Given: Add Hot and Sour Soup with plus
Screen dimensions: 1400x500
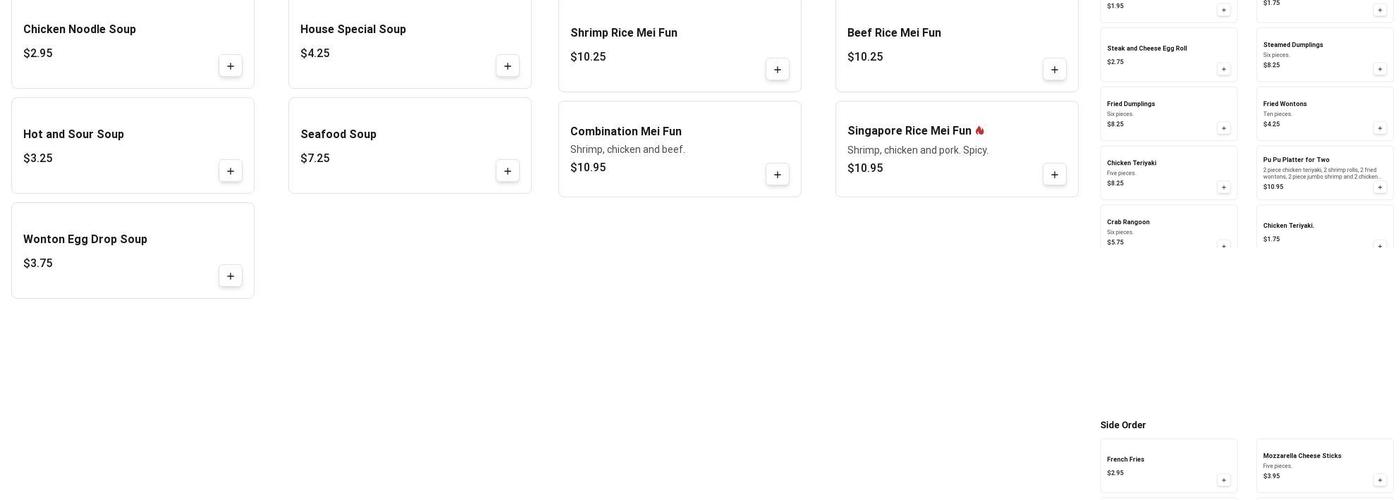Looking at the screenshot, I should point(230,171).
